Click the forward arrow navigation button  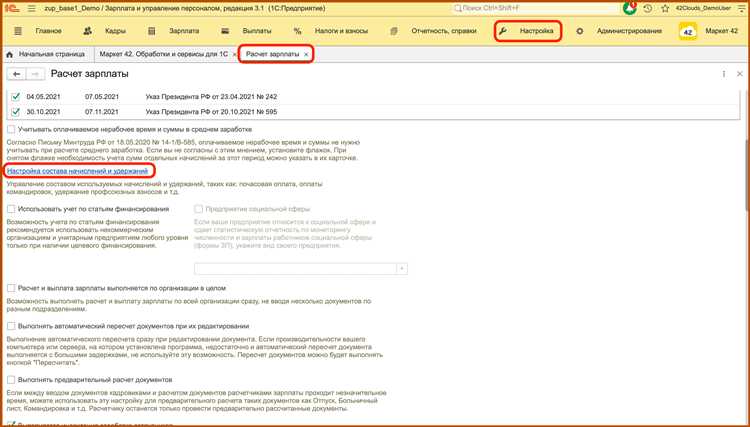pos(34,74)
